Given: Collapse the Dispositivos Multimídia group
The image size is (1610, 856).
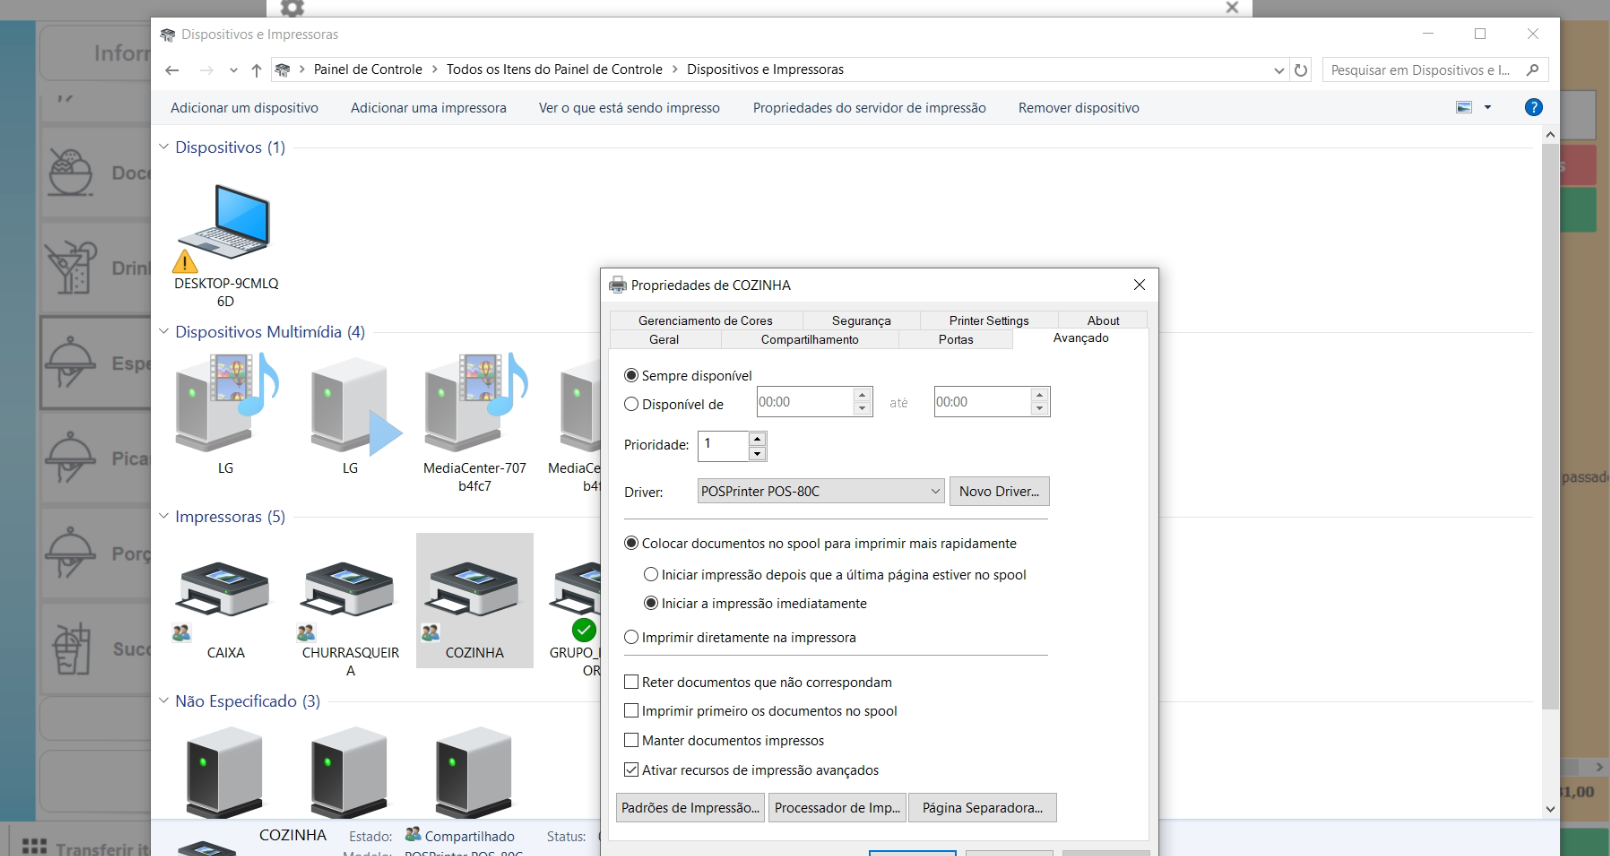Looking at the screenshot, I should [164, 332].
